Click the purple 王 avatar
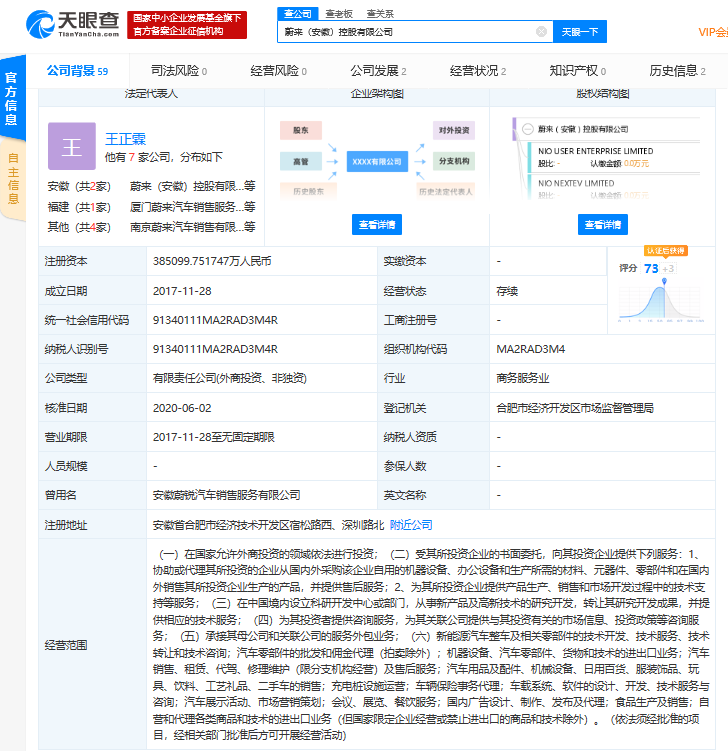The width and height of the screenshot is (728, 751). tap(72, 146)
